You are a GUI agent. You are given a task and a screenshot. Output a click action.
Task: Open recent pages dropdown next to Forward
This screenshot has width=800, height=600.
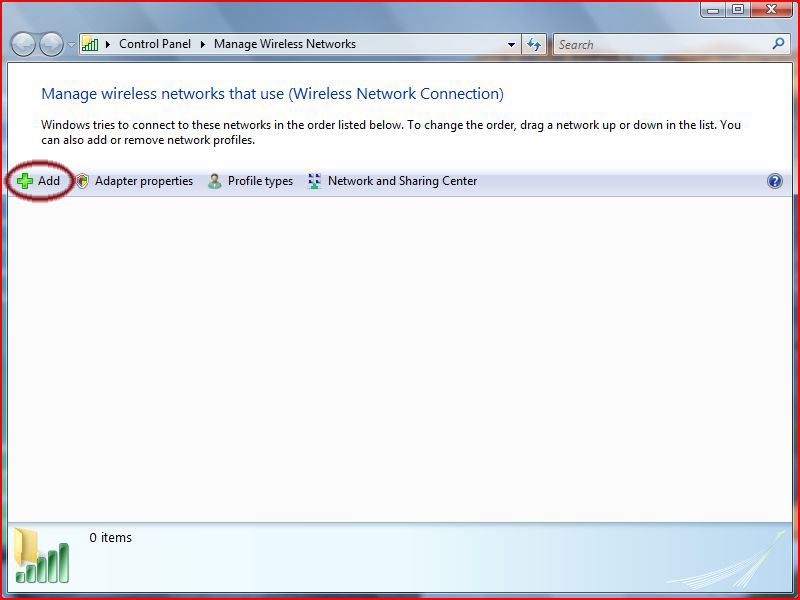pyautogui.click(x=71, y=45)
